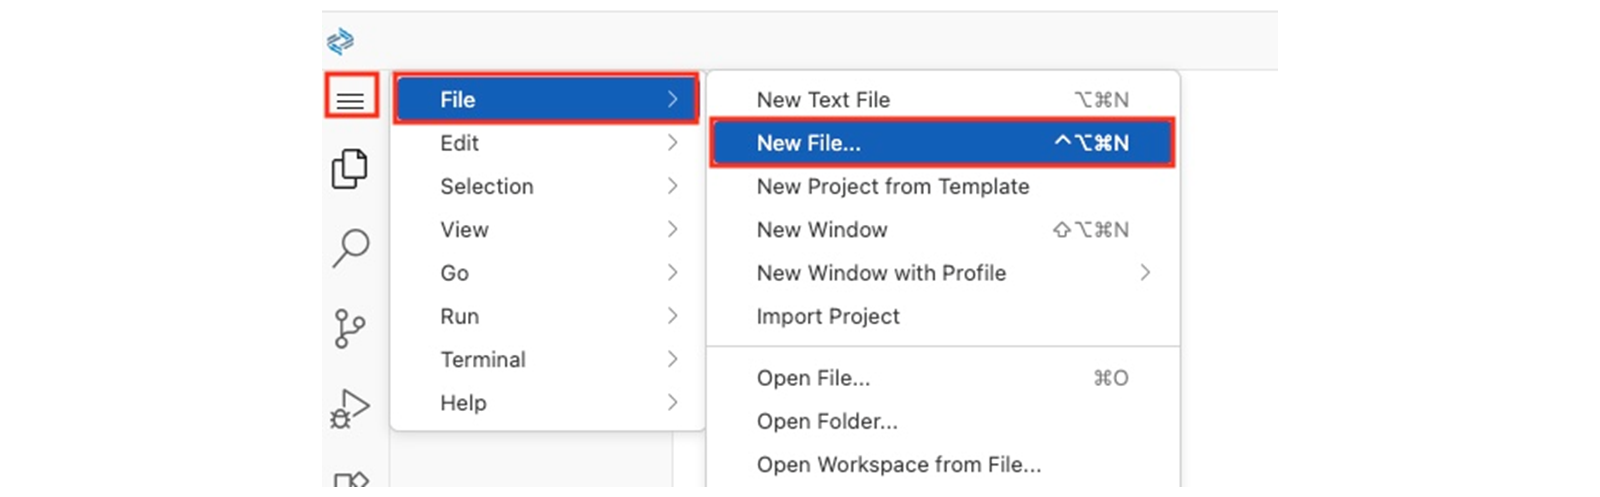This screenshot has width=1600, height=497.
Task: Expand New Window with Profile submenu arrow
Action: click(x=1145, y=273)
